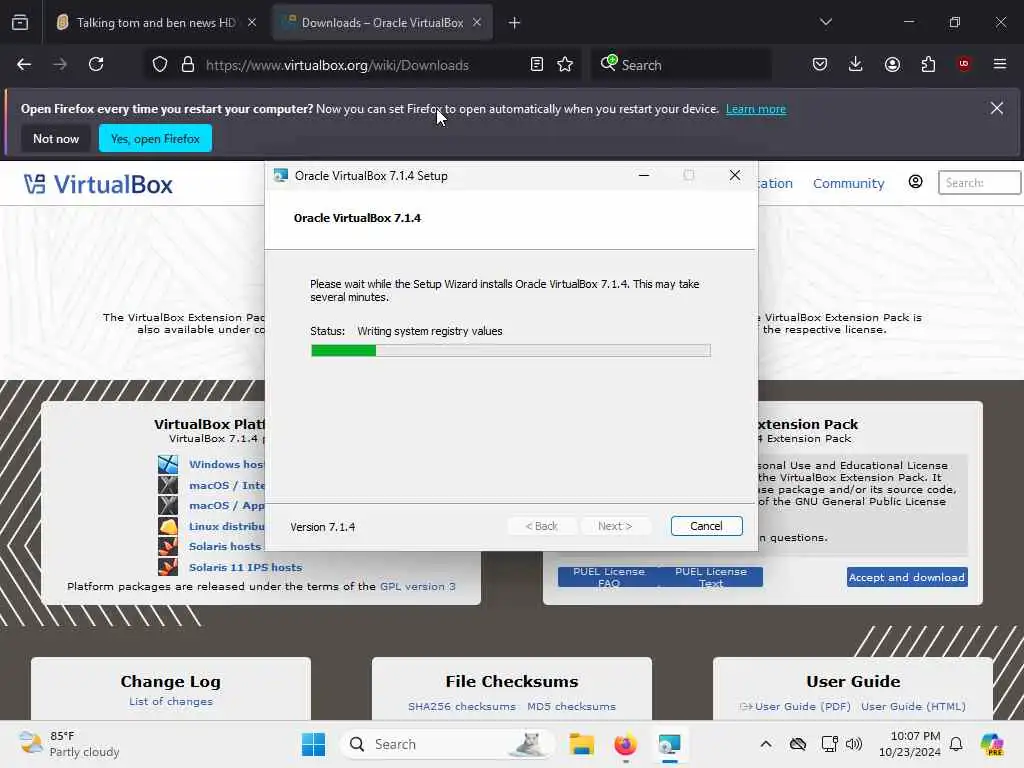Open the Firefox hamburger menu
Image resolution: width=1024 pixels, height=768 pixels.
[x=1000, y=64]
